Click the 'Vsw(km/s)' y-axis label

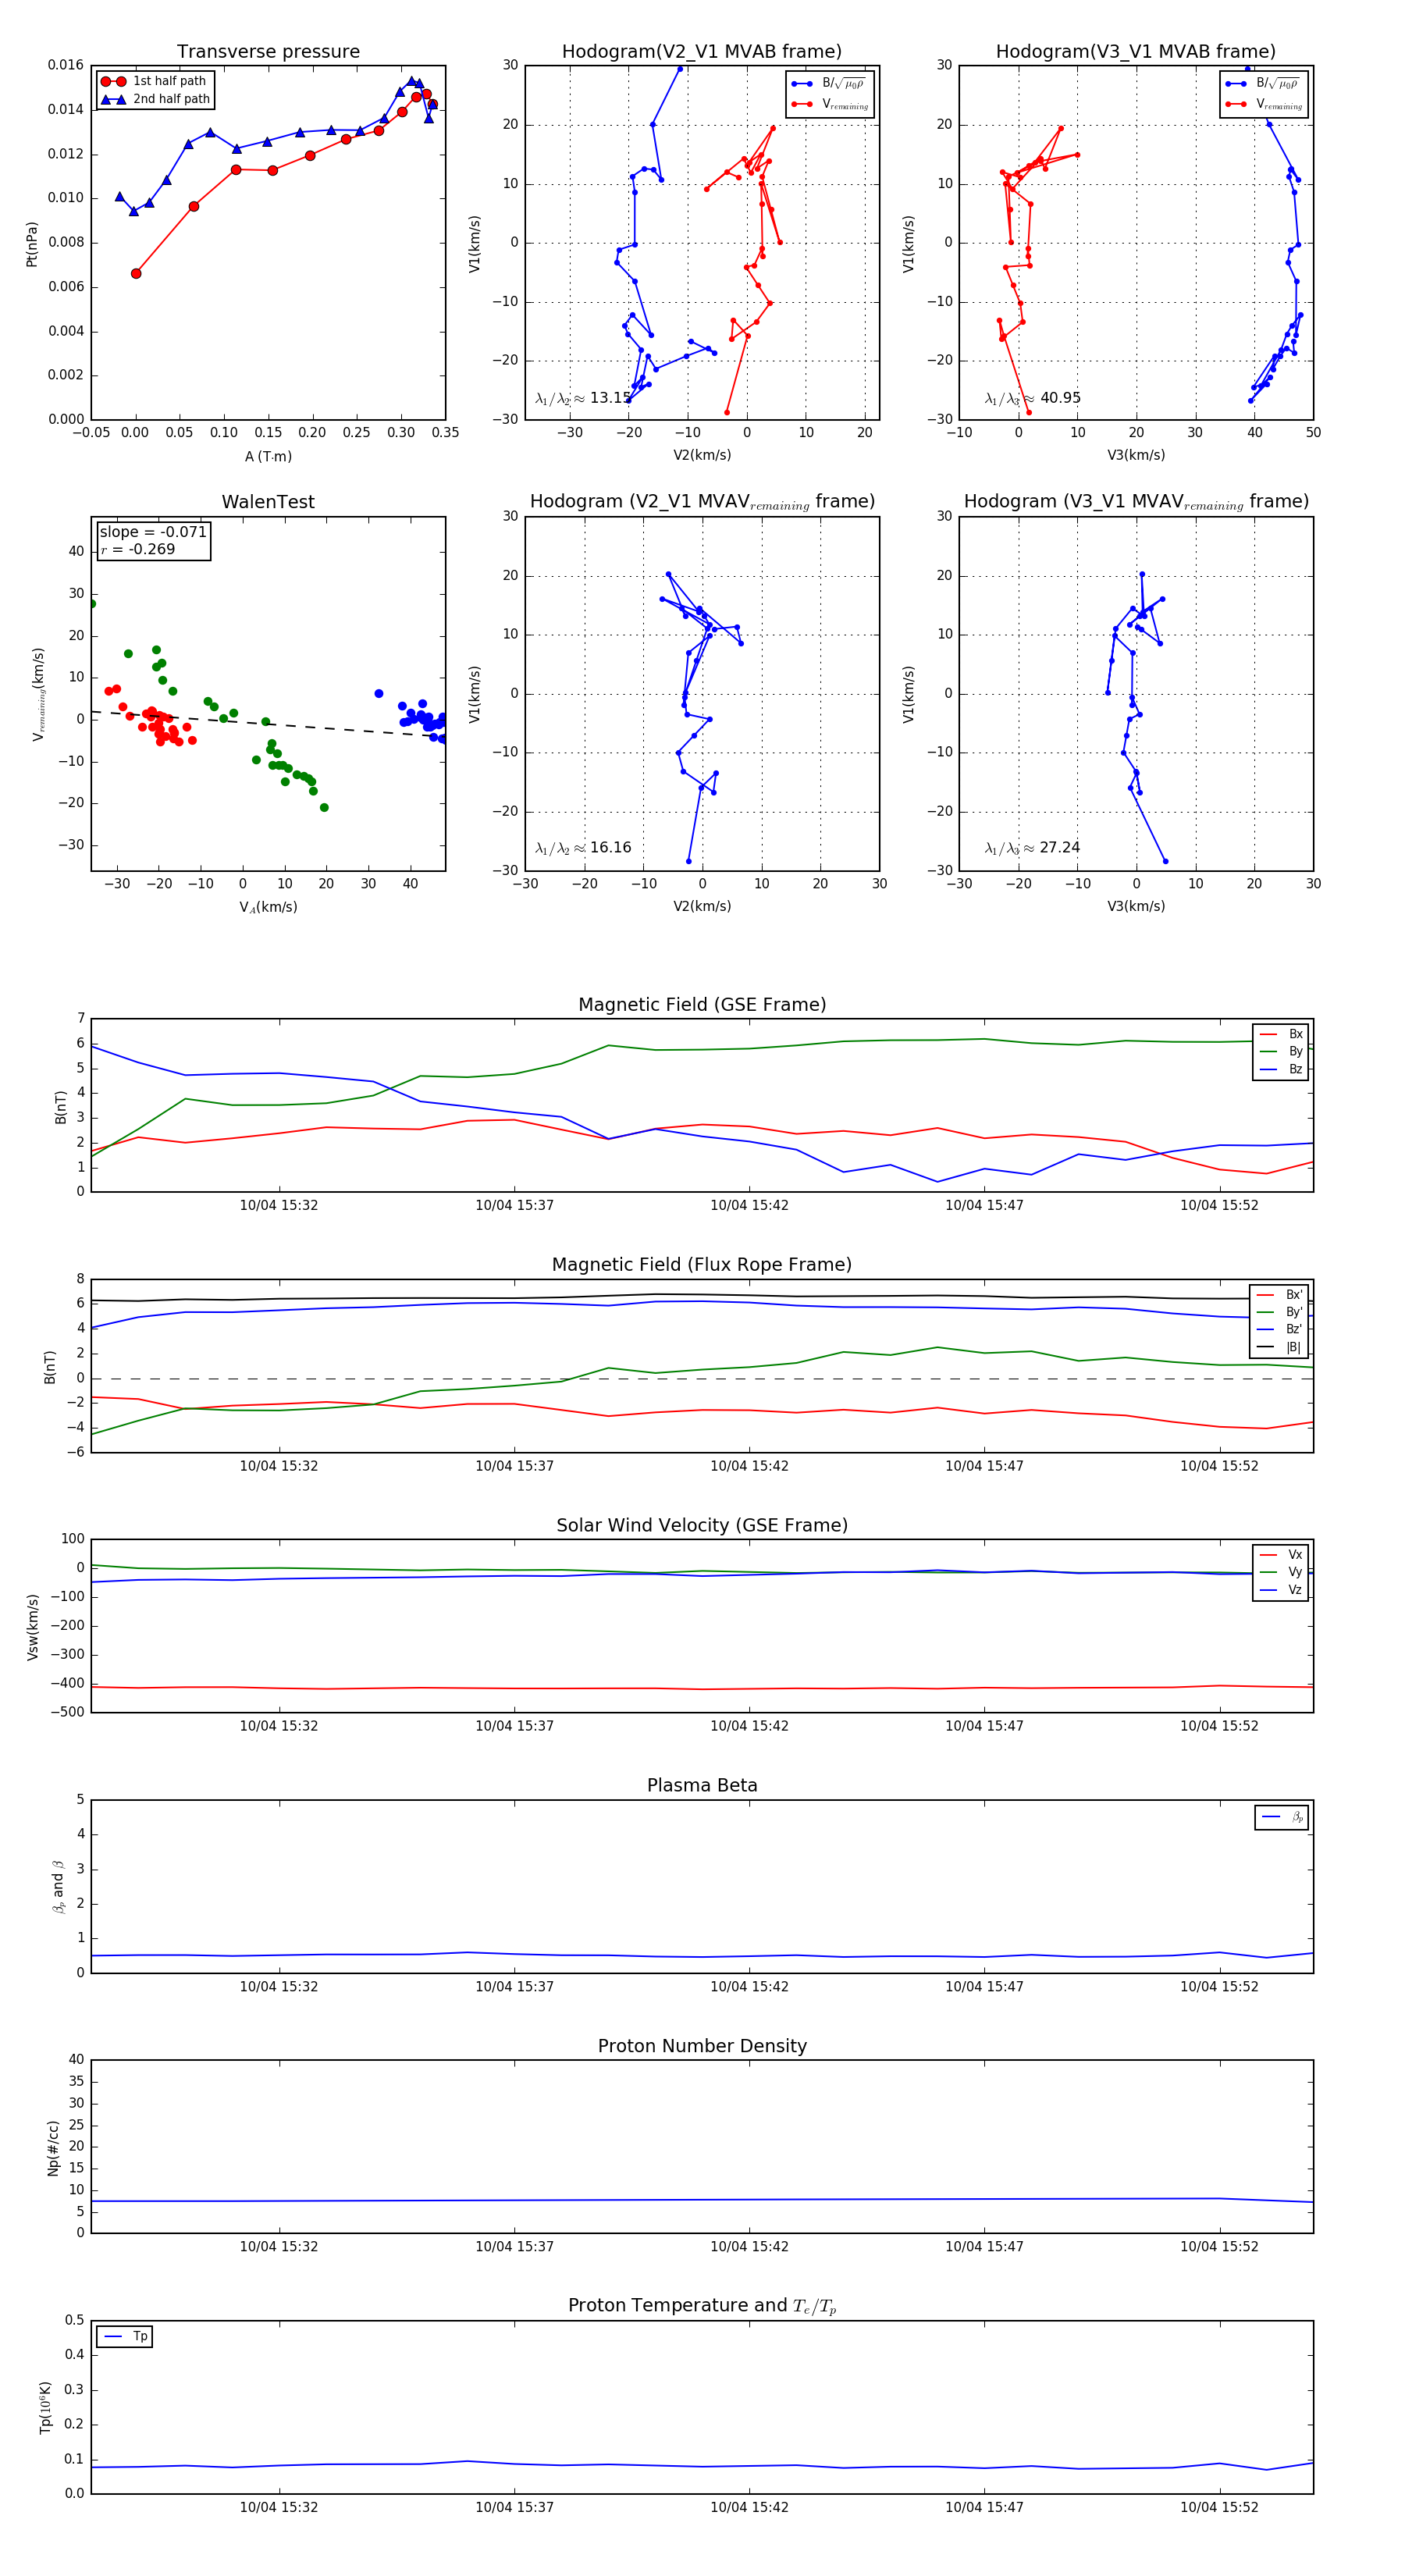[32, 1627]
